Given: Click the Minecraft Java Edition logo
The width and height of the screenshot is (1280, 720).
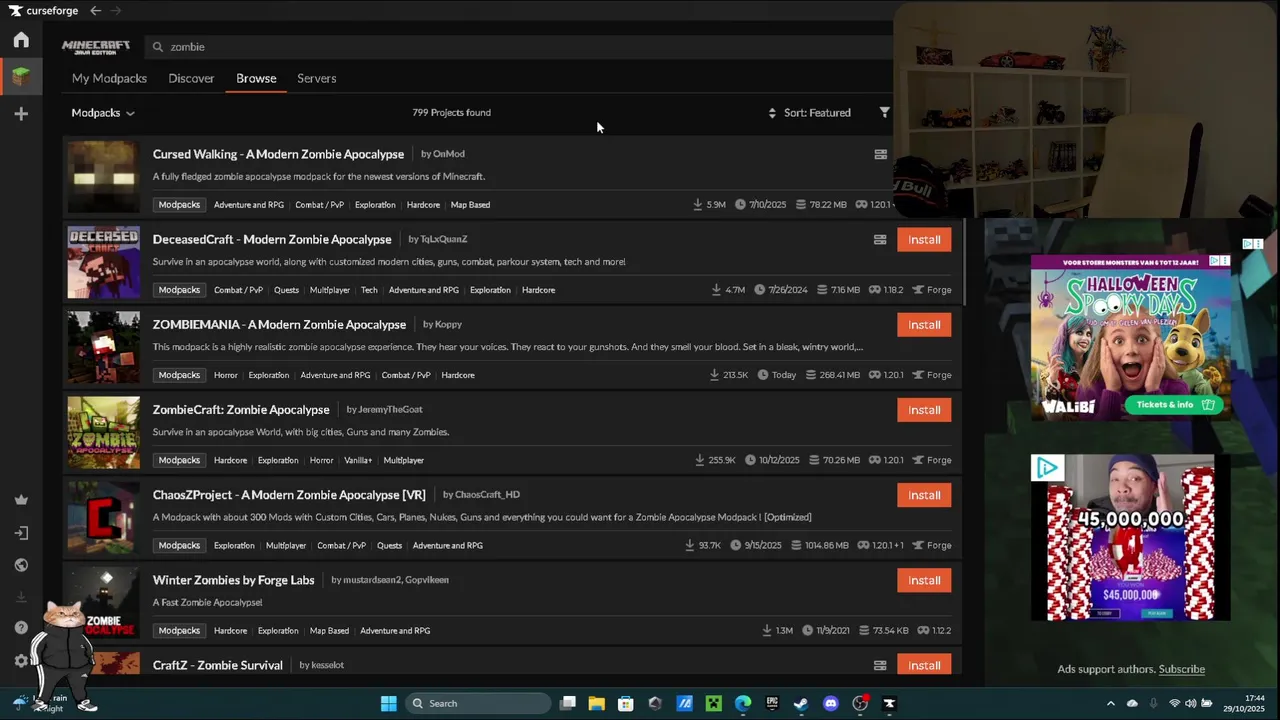Looking at the screenshot, I should point(96,47).
